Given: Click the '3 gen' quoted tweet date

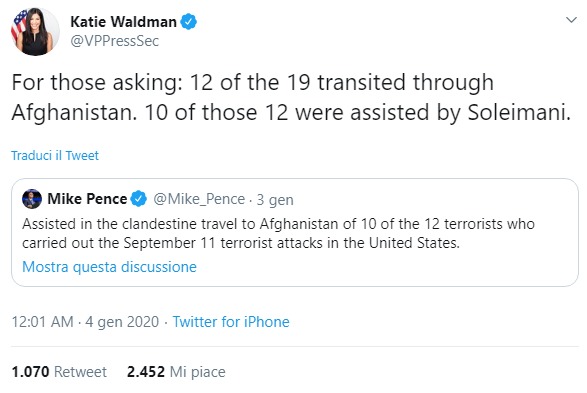Looking at the screenshot, I should 275,200.
